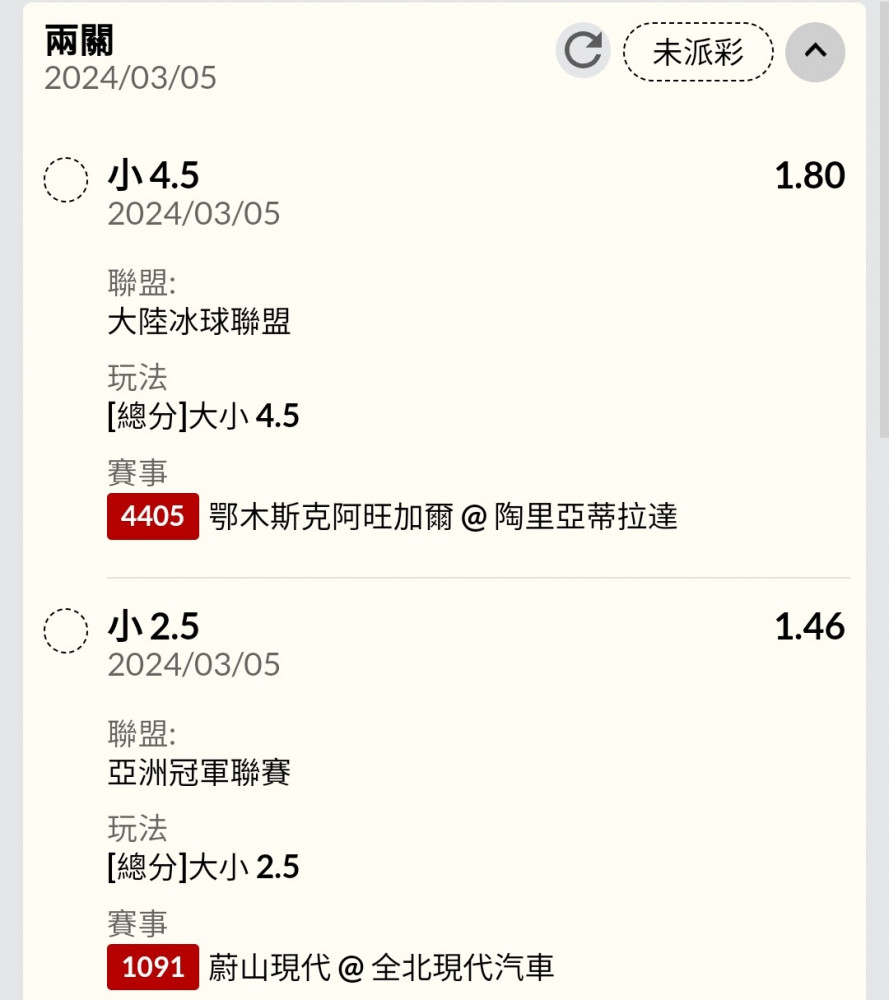Click the vertical scrollbar on the right edge
889x1000 pixels.
(x=884, y=219)
